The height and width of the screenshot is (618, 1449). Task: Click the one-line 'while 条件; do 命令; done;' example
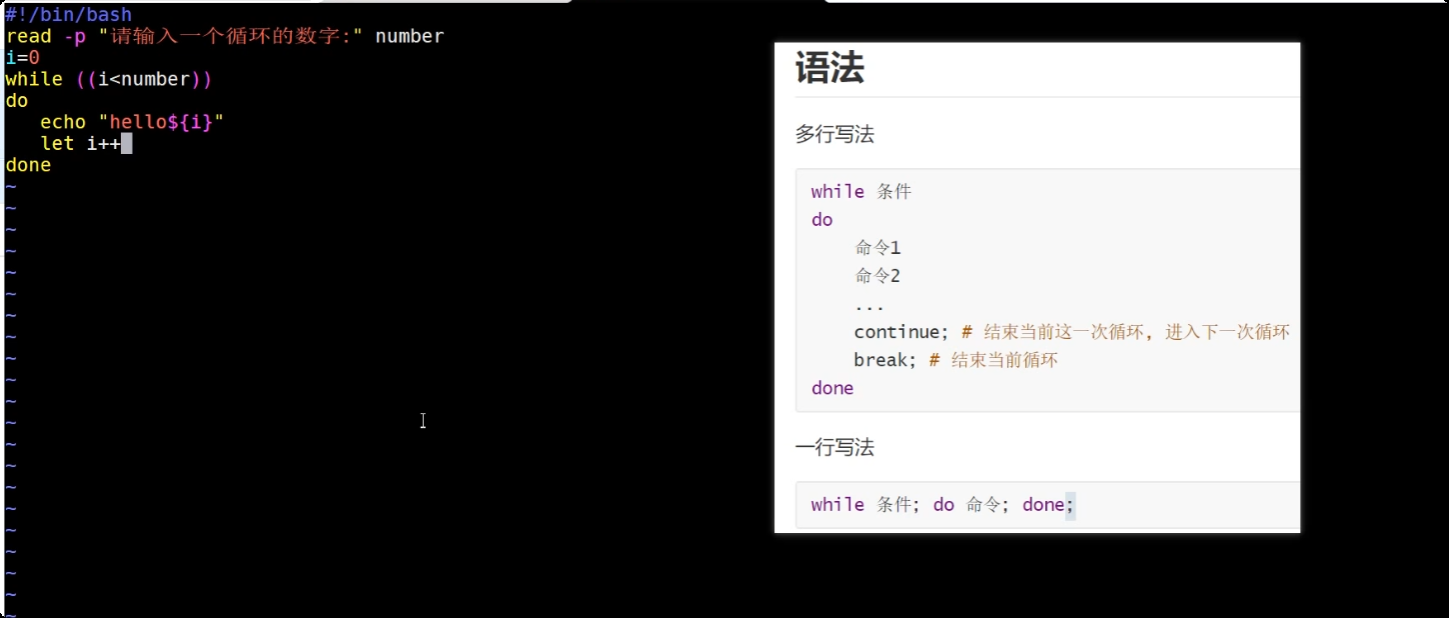[942, 504]
